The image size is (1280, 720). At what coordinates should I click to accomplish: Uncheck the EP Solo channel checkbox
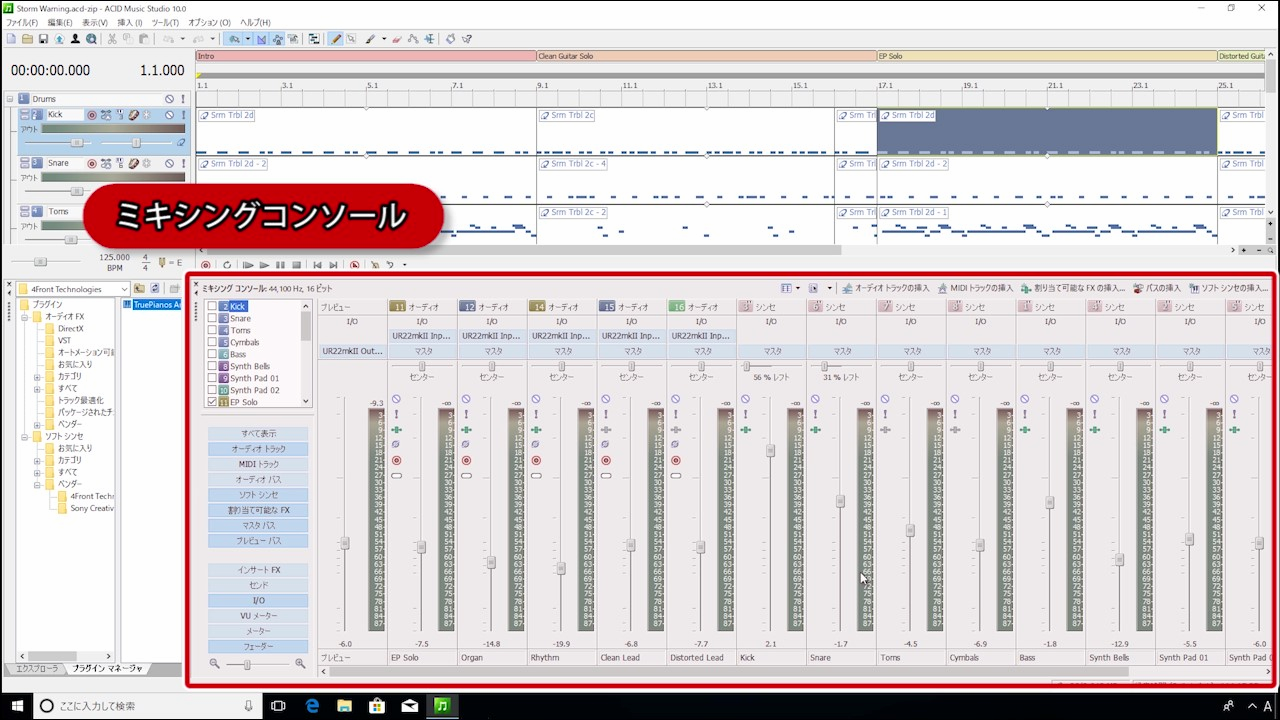tap(212, 402)
